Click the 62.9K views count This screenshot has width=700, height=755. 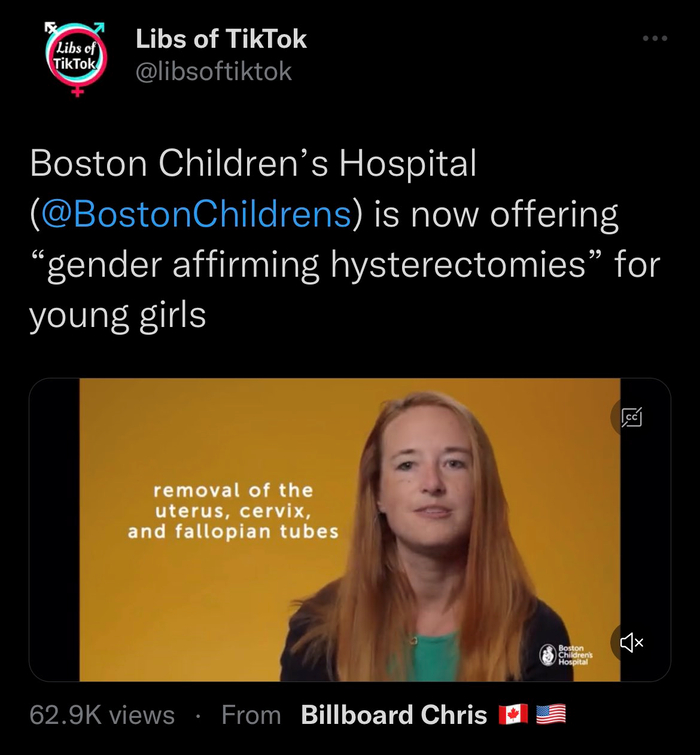coord(102,715)
